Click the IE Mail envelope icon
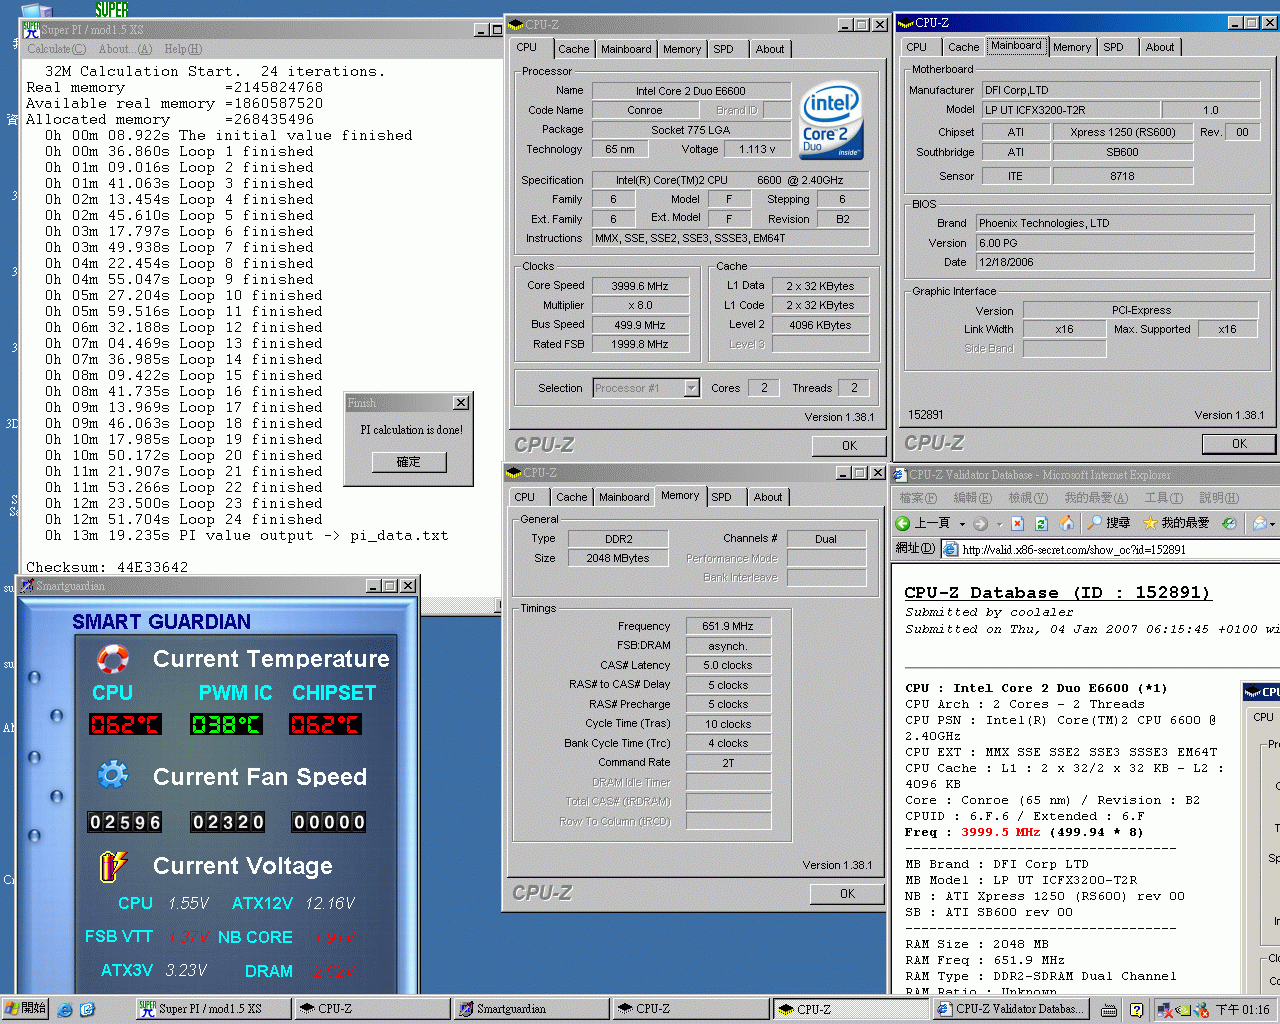The image size is (1280, 1024). click(1259, 523)
